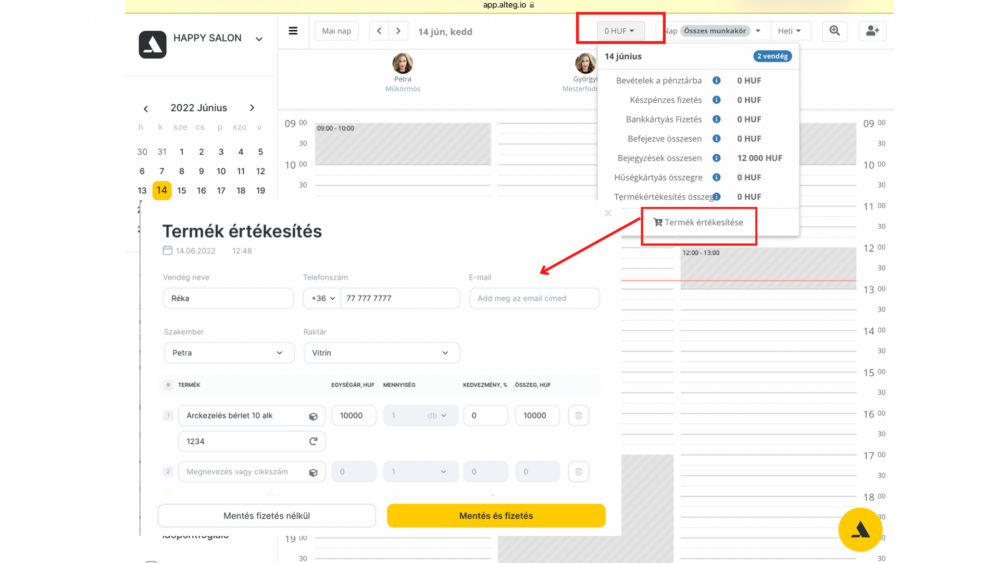Image resolution: width=1000 pixels, height=563 pixels.
Task: Info icon next to Befejezve összesen
Action: coord(716,138)
